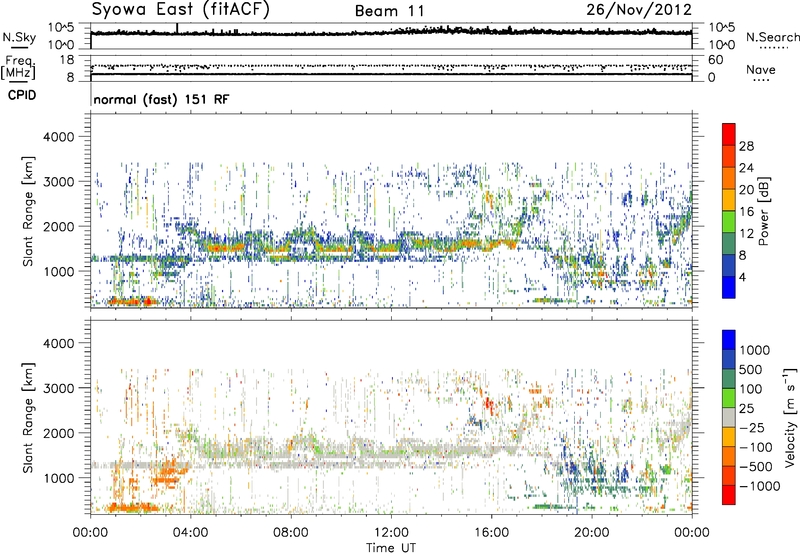
Task: Select the 'Beam 11' heading
Action: pyautogui.click(x=389, y=11)
